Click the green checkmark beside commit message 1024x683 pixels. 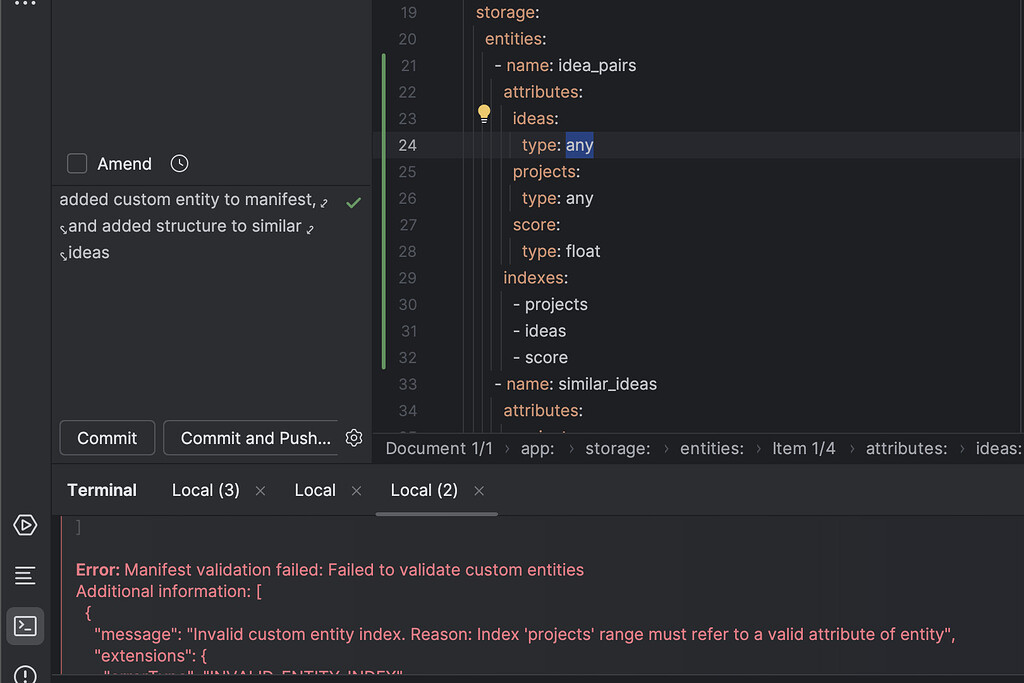[353, 201]
